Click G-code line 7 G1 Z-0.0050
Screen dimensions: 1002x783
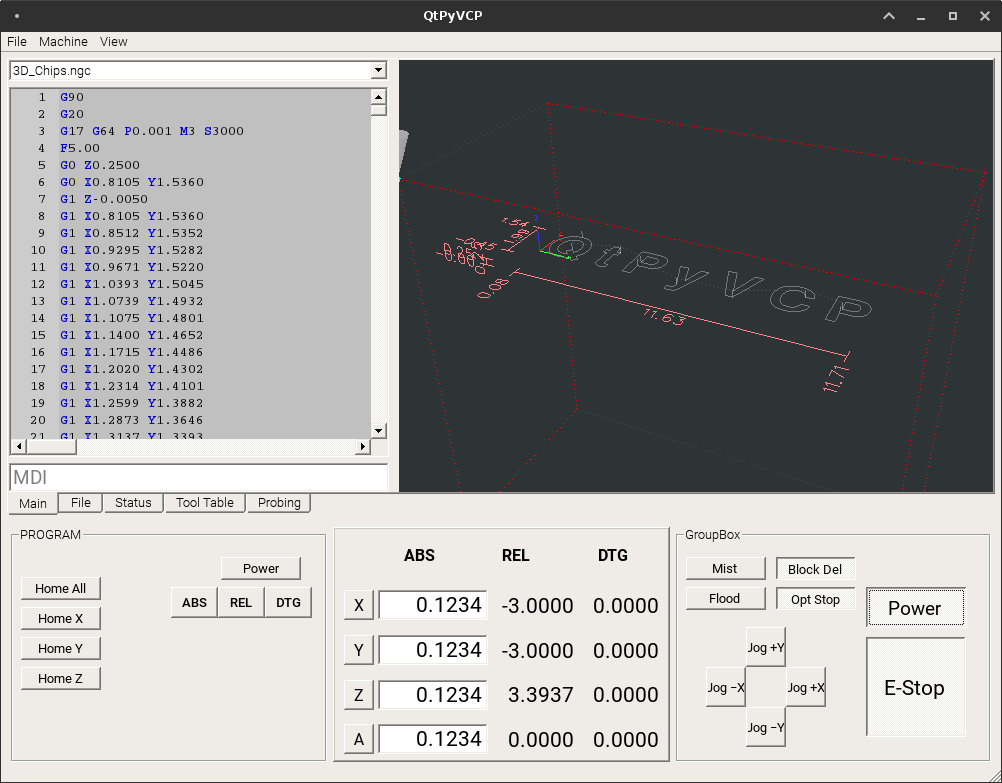pyautogui.click(x=104, y=199)
